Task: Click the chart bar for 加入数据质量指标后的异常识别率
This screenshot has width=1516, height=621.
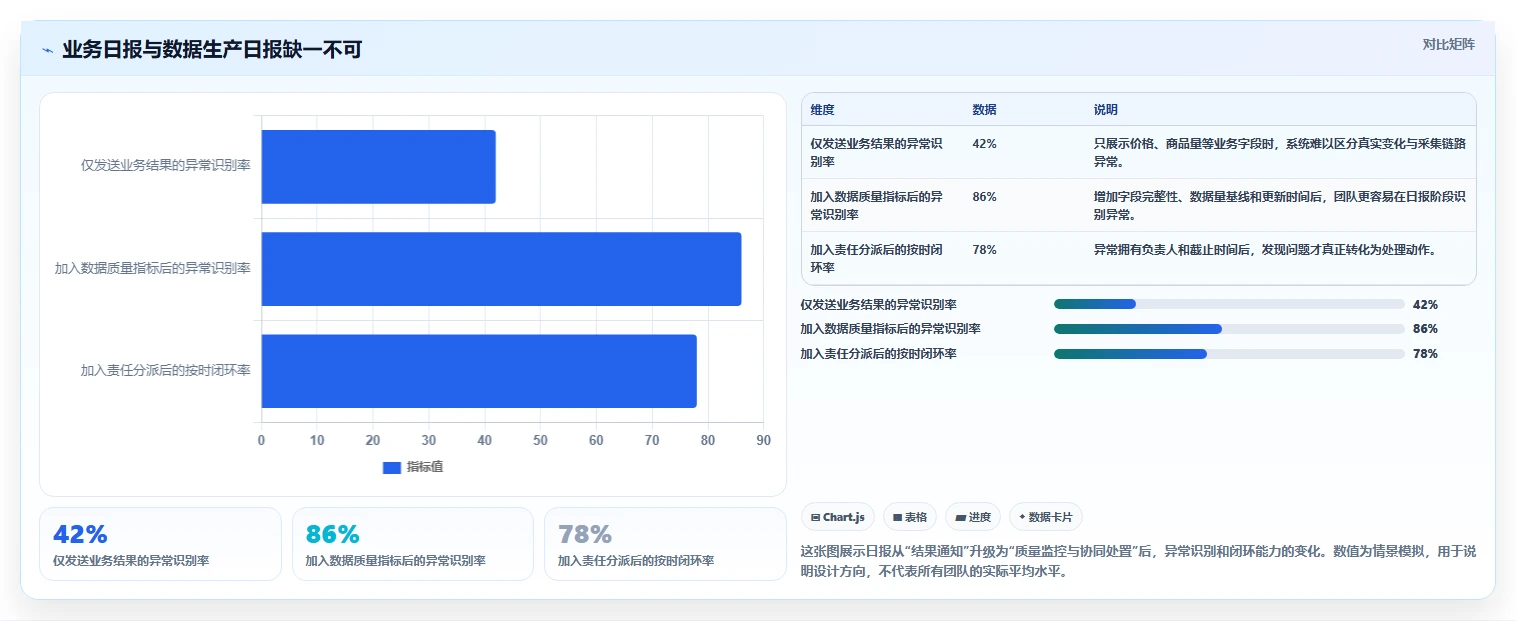Action: [501, 269]
